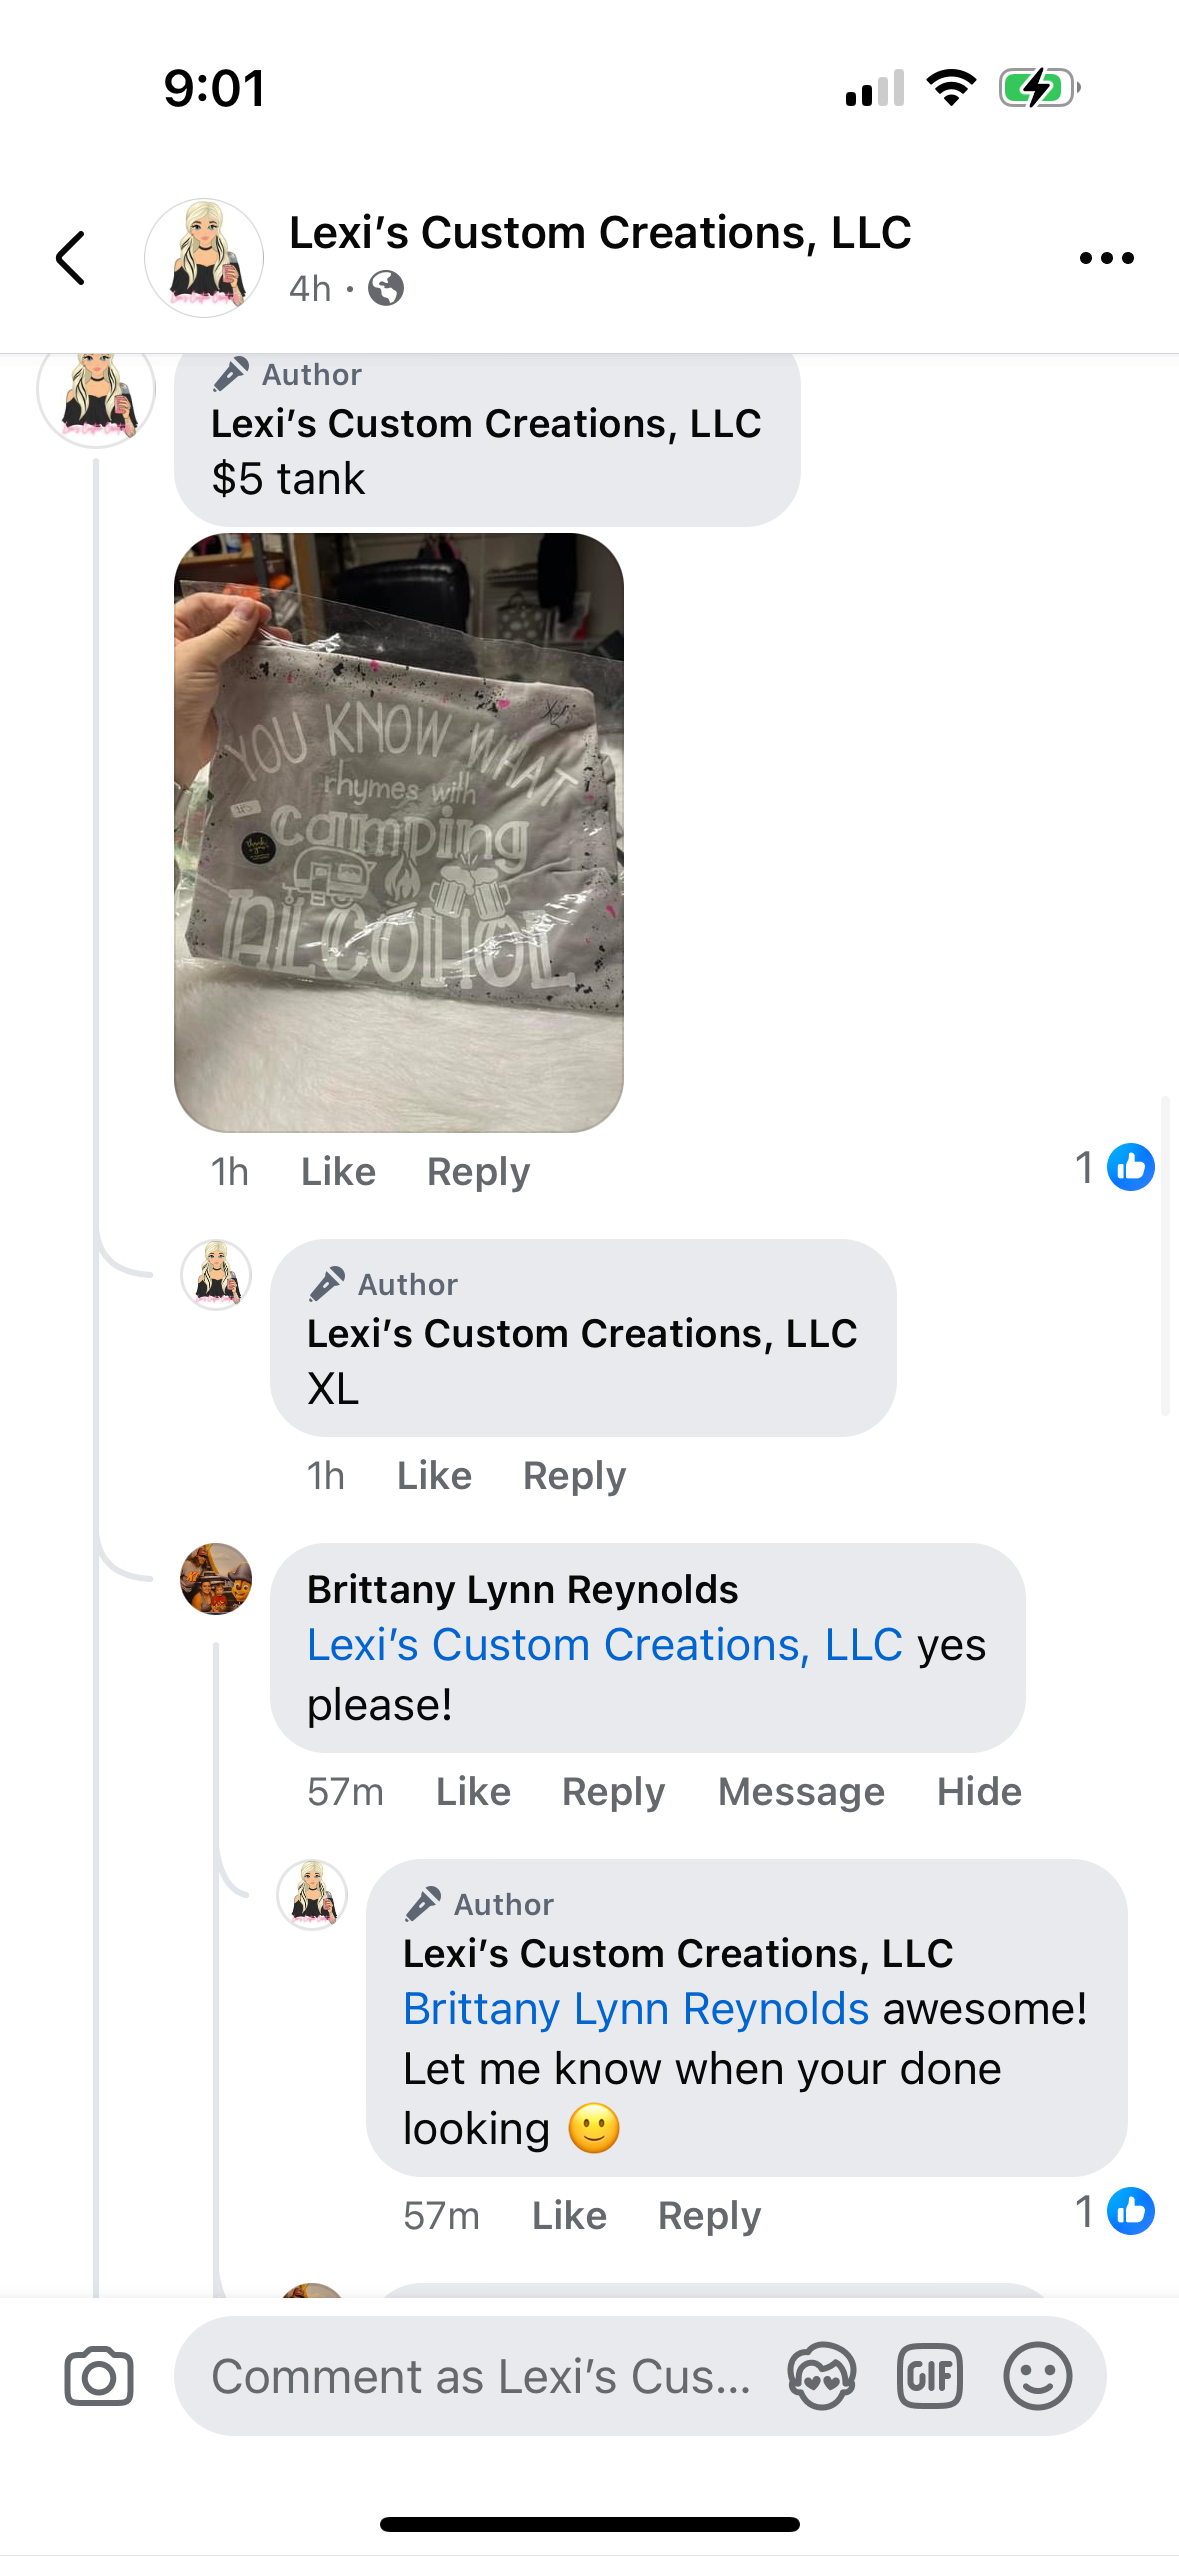Hide Brittany Lynn Reynolds' comment
The width and height of the screenshot is (1179, 2556).
[x=979, y=1792]
